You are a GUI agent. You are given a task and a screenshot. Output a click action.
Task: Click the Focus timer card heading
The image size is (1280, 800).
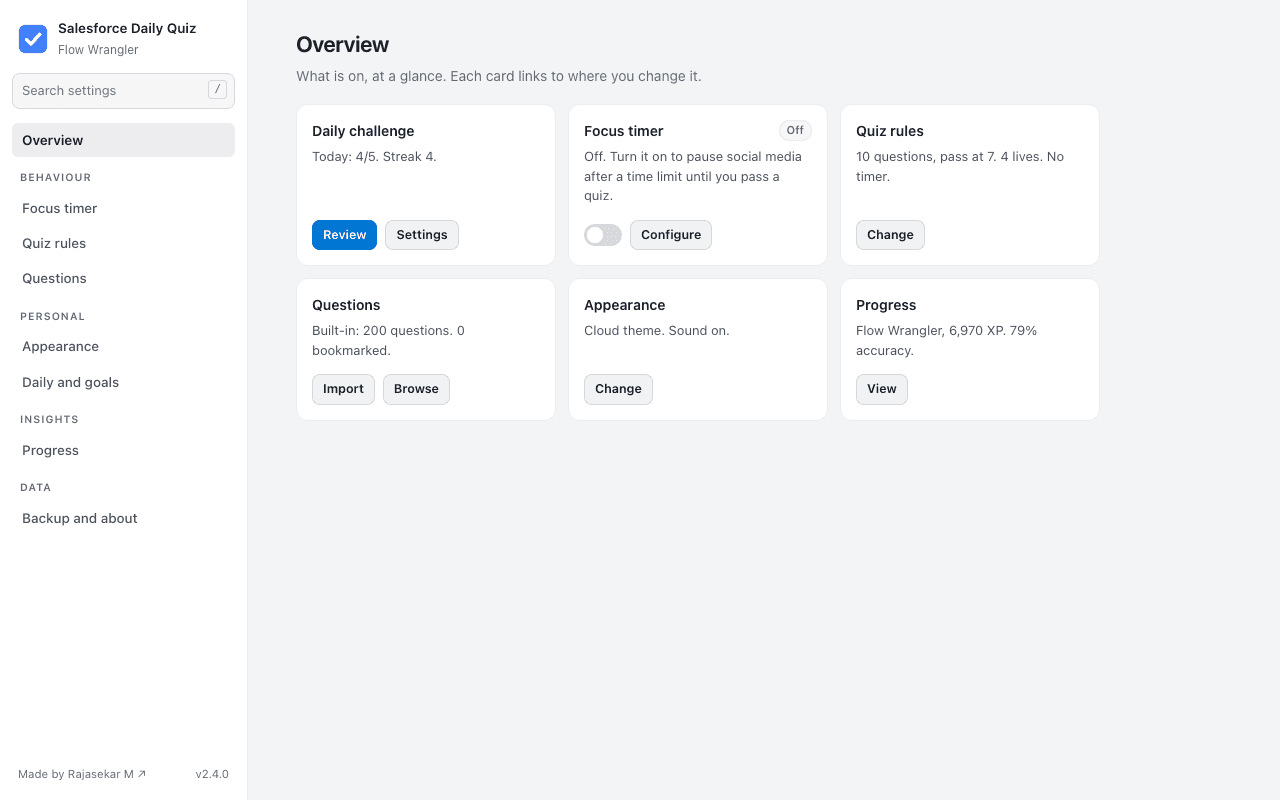point(624,131)
